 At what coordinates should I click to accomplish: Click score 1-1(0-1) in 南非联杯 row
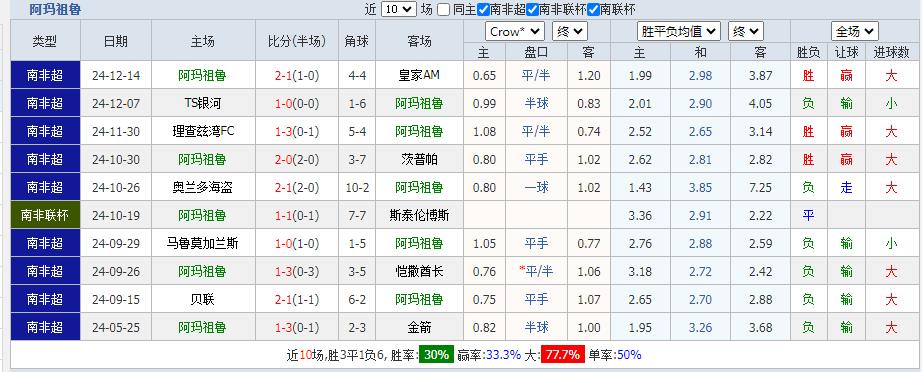(297, 216)
